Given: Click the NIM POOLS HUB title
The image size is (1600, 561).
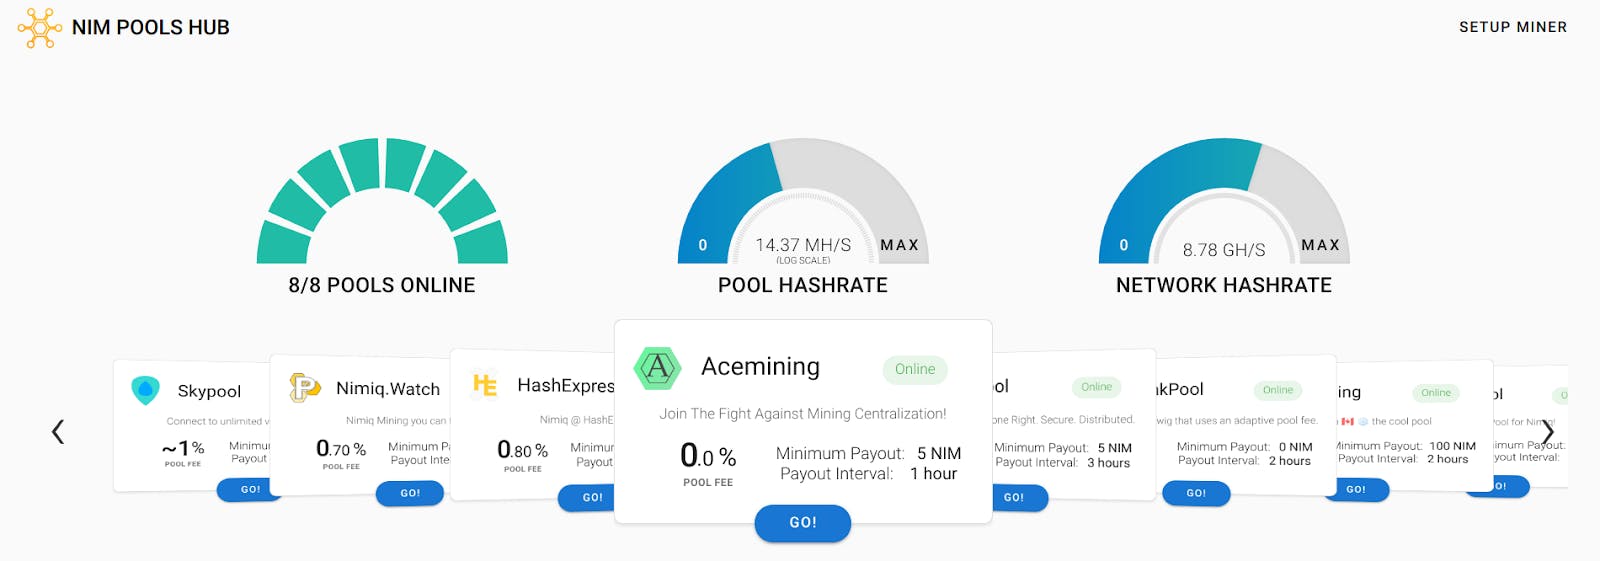Looking at the screenshot, I should (x=151, y=28).
